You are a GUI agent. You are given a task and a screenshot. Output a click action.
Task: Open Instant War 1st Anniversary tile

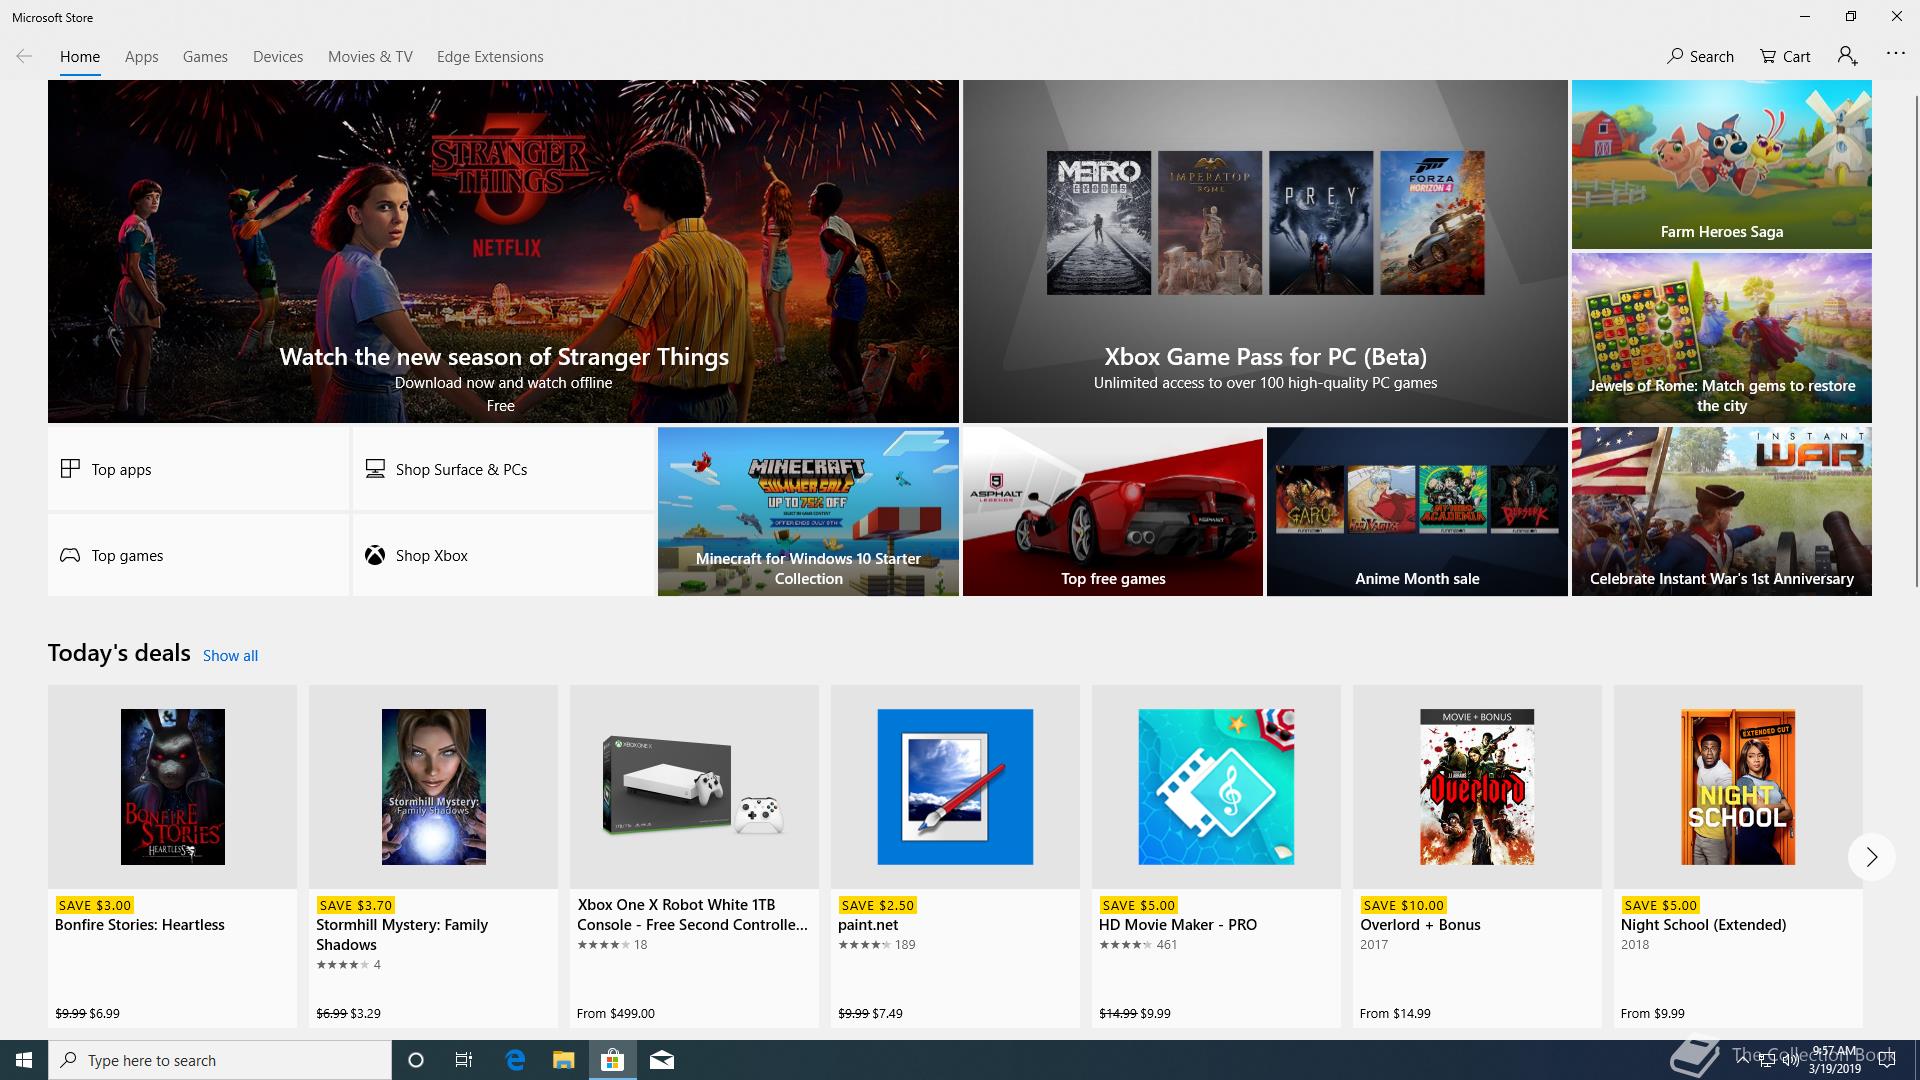[1721, 512]
